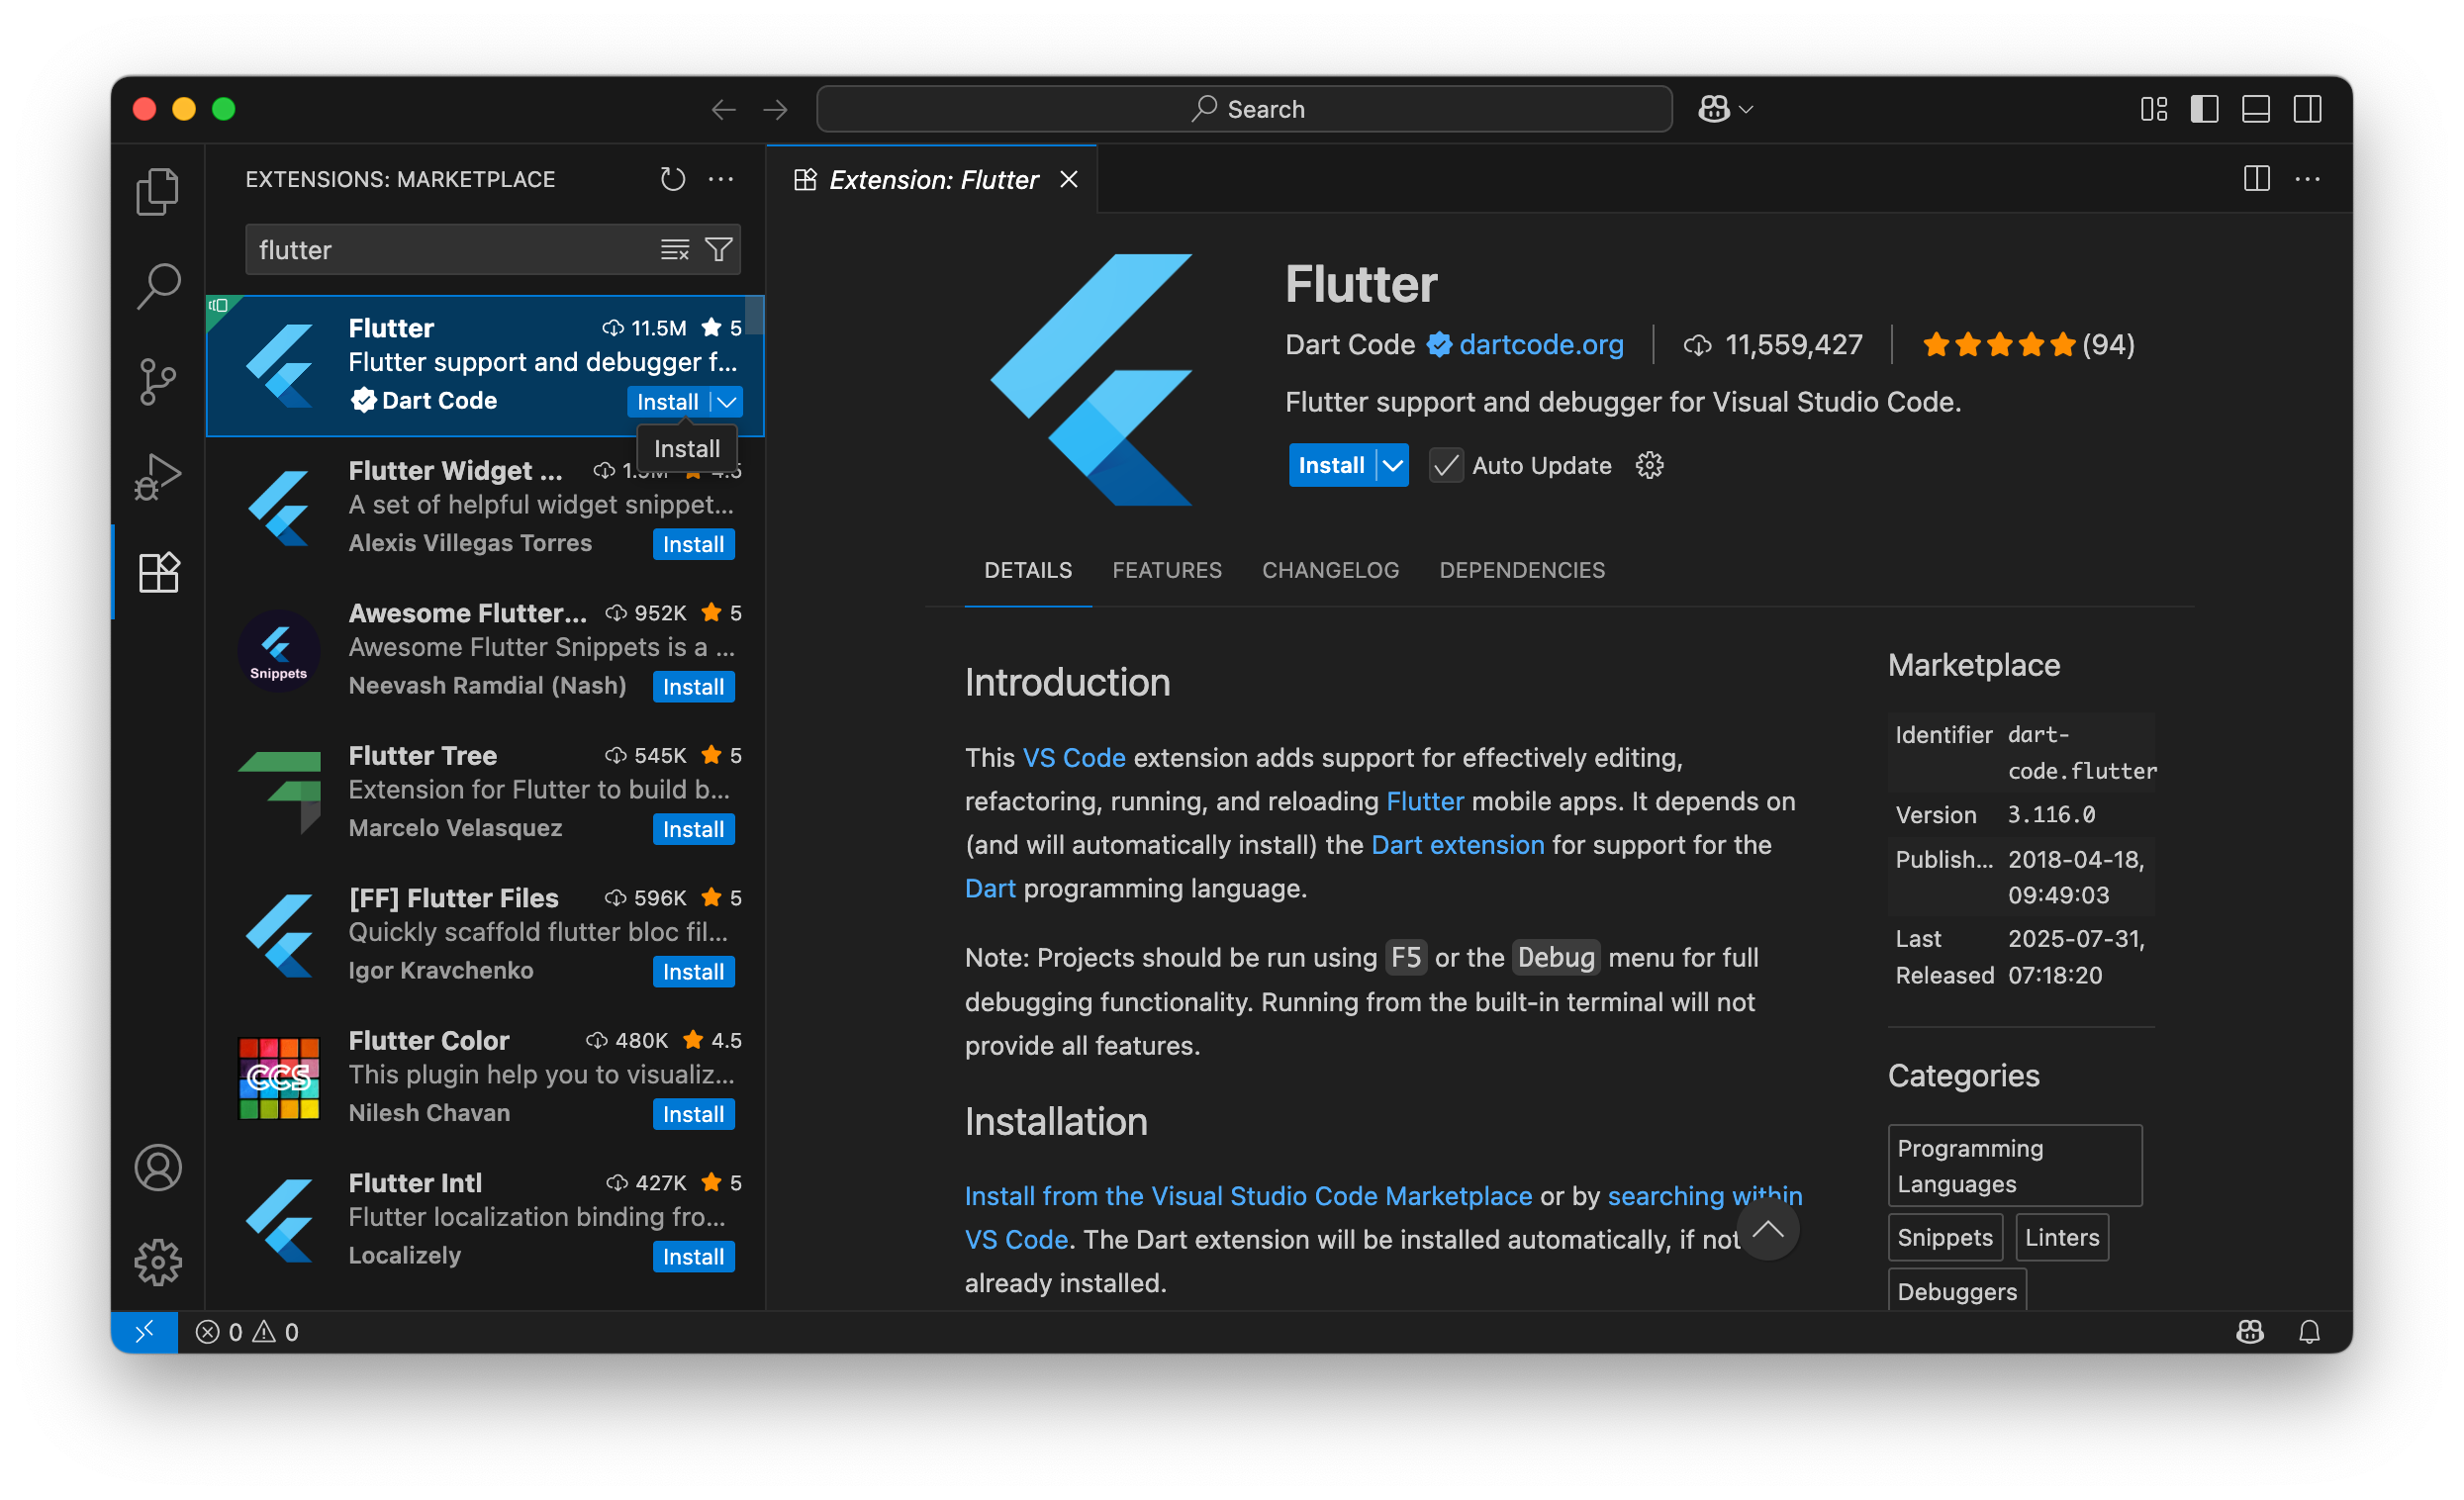Viewport: 2464px width, 1500px height.
Task: Switch to the CHANGELOG tab
Action: 1330,570
